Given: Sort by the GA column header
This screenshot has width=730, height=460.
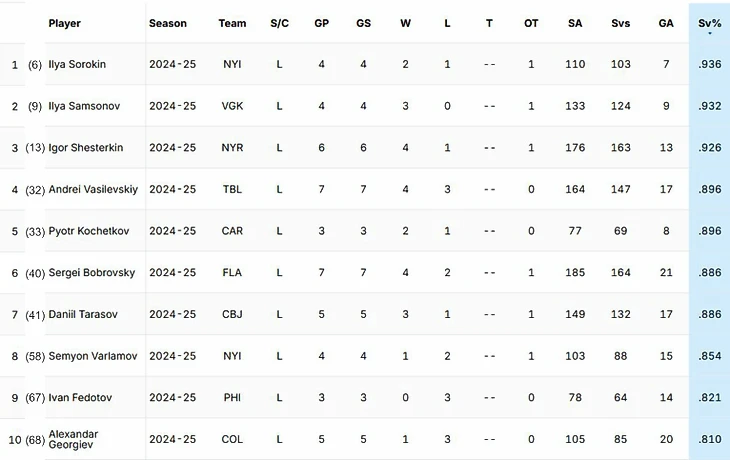Looking at the screenshot, I should coord(666,23).
